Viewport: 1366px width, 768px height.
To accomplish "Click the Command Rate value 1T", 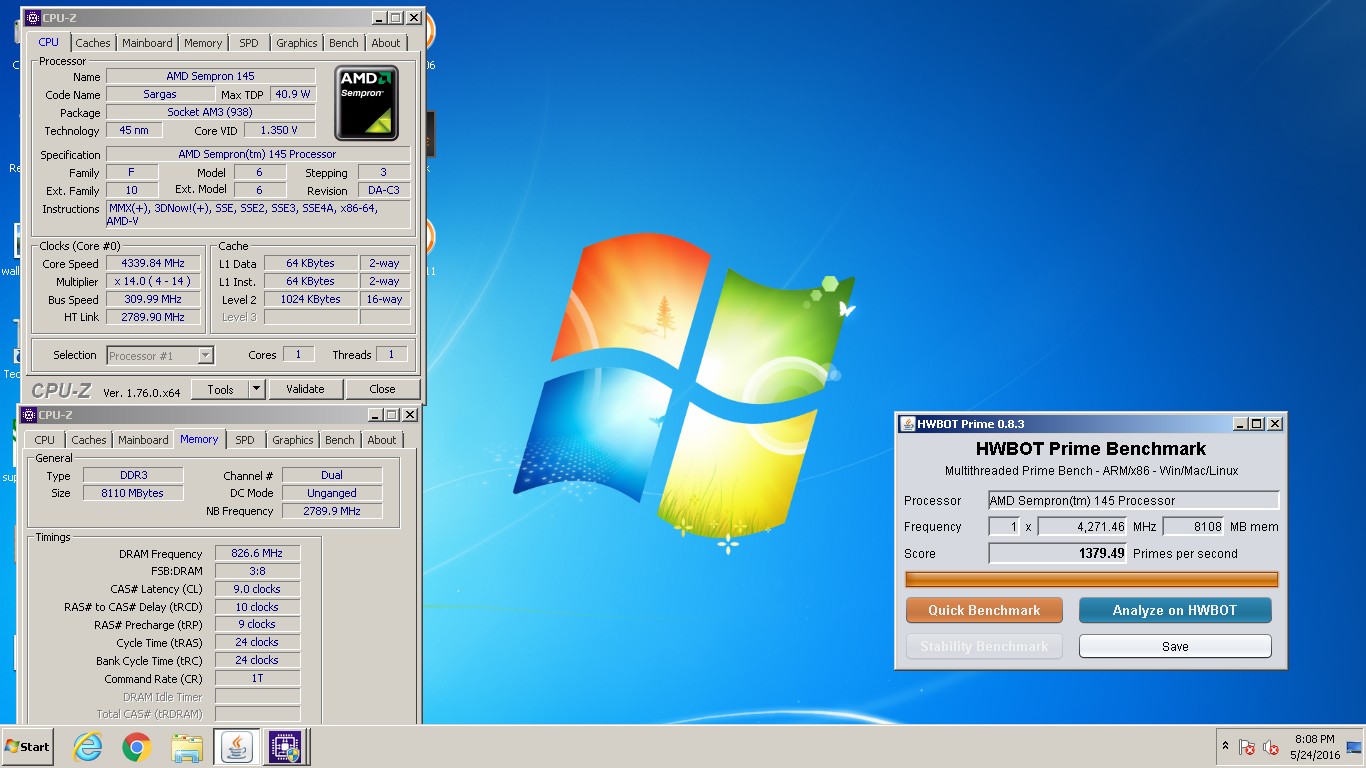I will tap(257, 678).
